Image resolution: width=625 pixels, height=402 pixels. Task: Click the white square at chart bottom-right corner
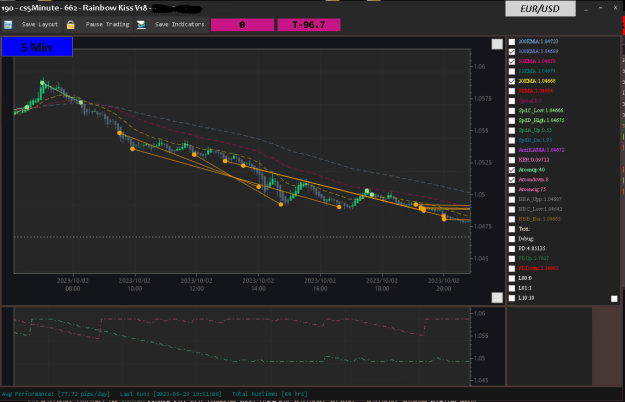497,298
